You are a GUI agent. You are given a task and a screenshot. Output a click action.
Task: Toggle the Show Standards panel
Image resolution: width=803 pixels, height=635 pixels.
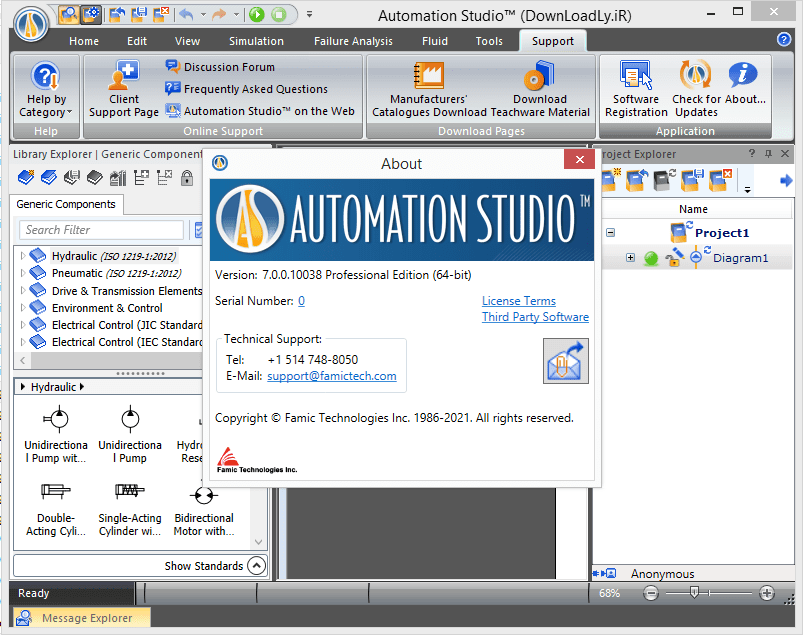tap(256, 566)
